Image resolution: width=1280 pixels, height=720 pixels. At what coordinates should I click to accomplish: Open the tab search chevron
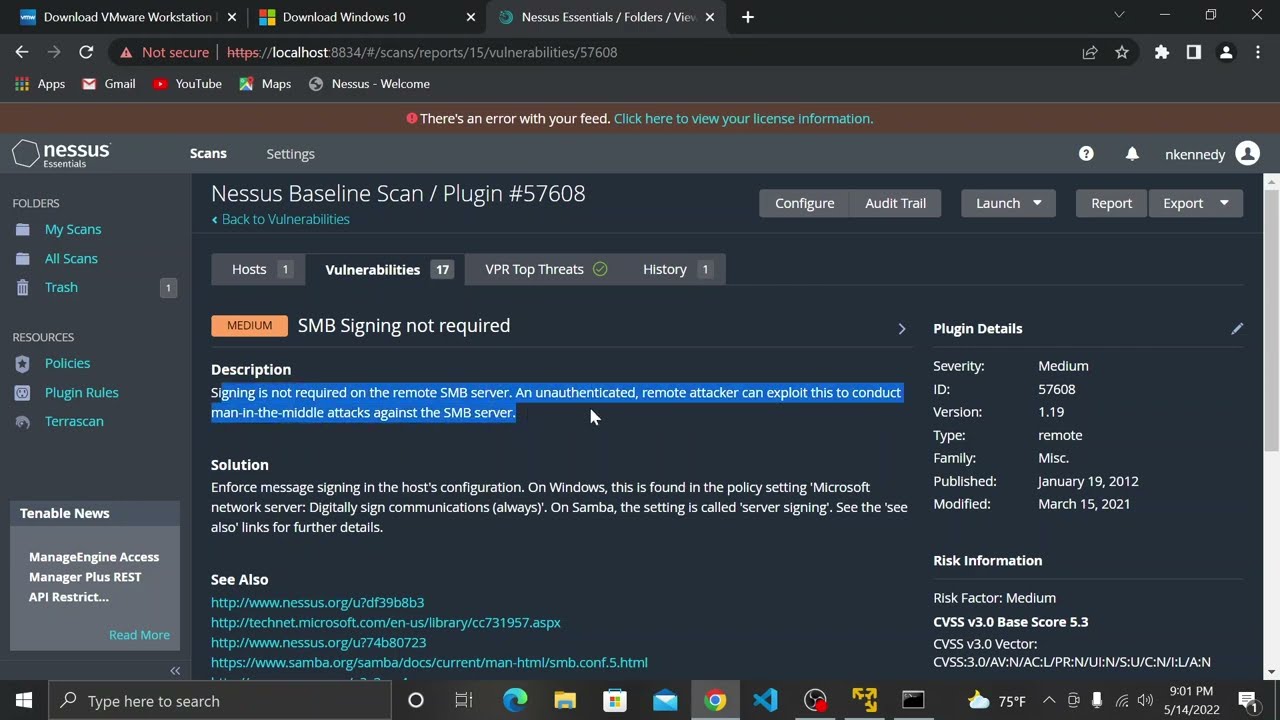[x=1119, y=15]
